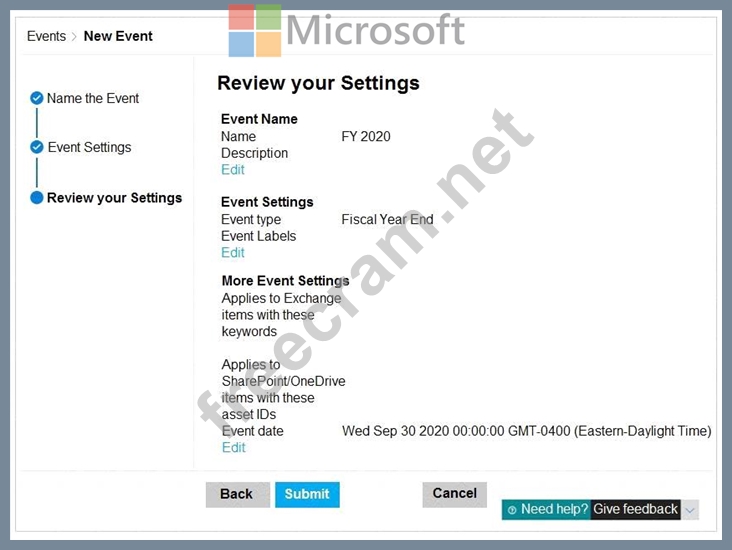Click the checkmark icon beside Event Settings
732x550 pixels.
point(37,147)
